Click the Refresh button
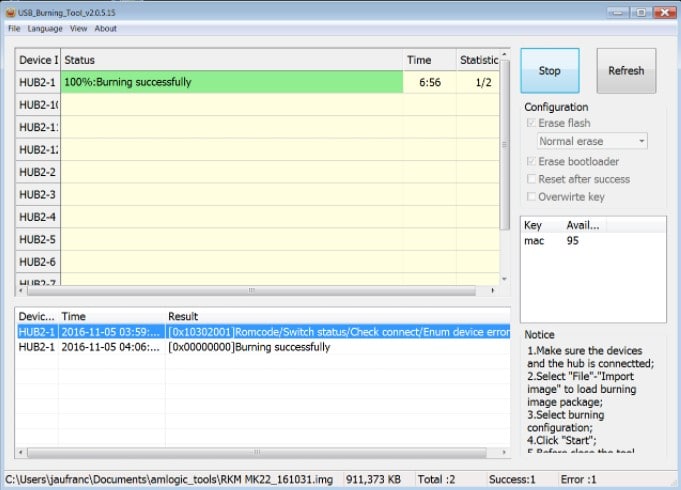The image size is (681, 490). point(626,71)
